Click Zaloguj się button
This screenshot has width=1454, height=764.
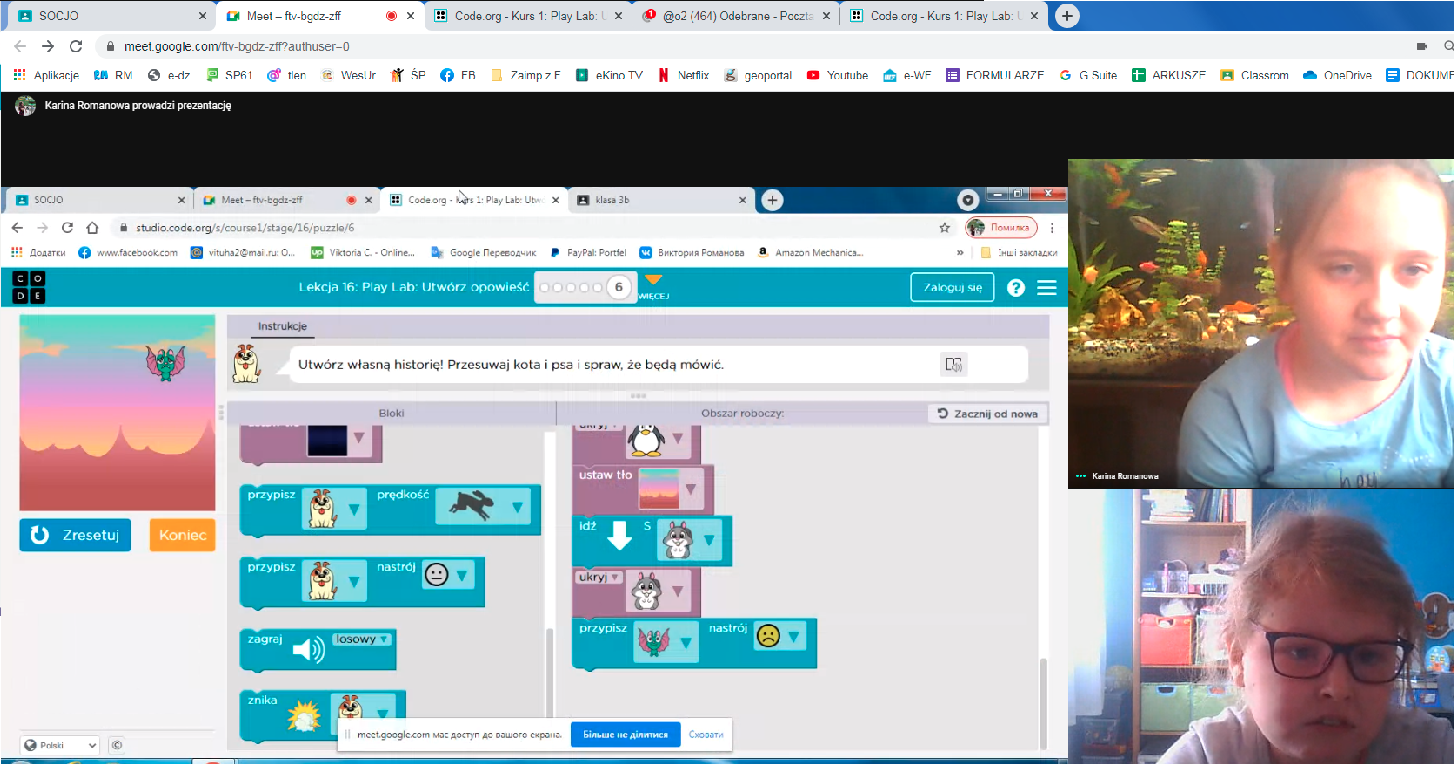click(x=952, y=287)
